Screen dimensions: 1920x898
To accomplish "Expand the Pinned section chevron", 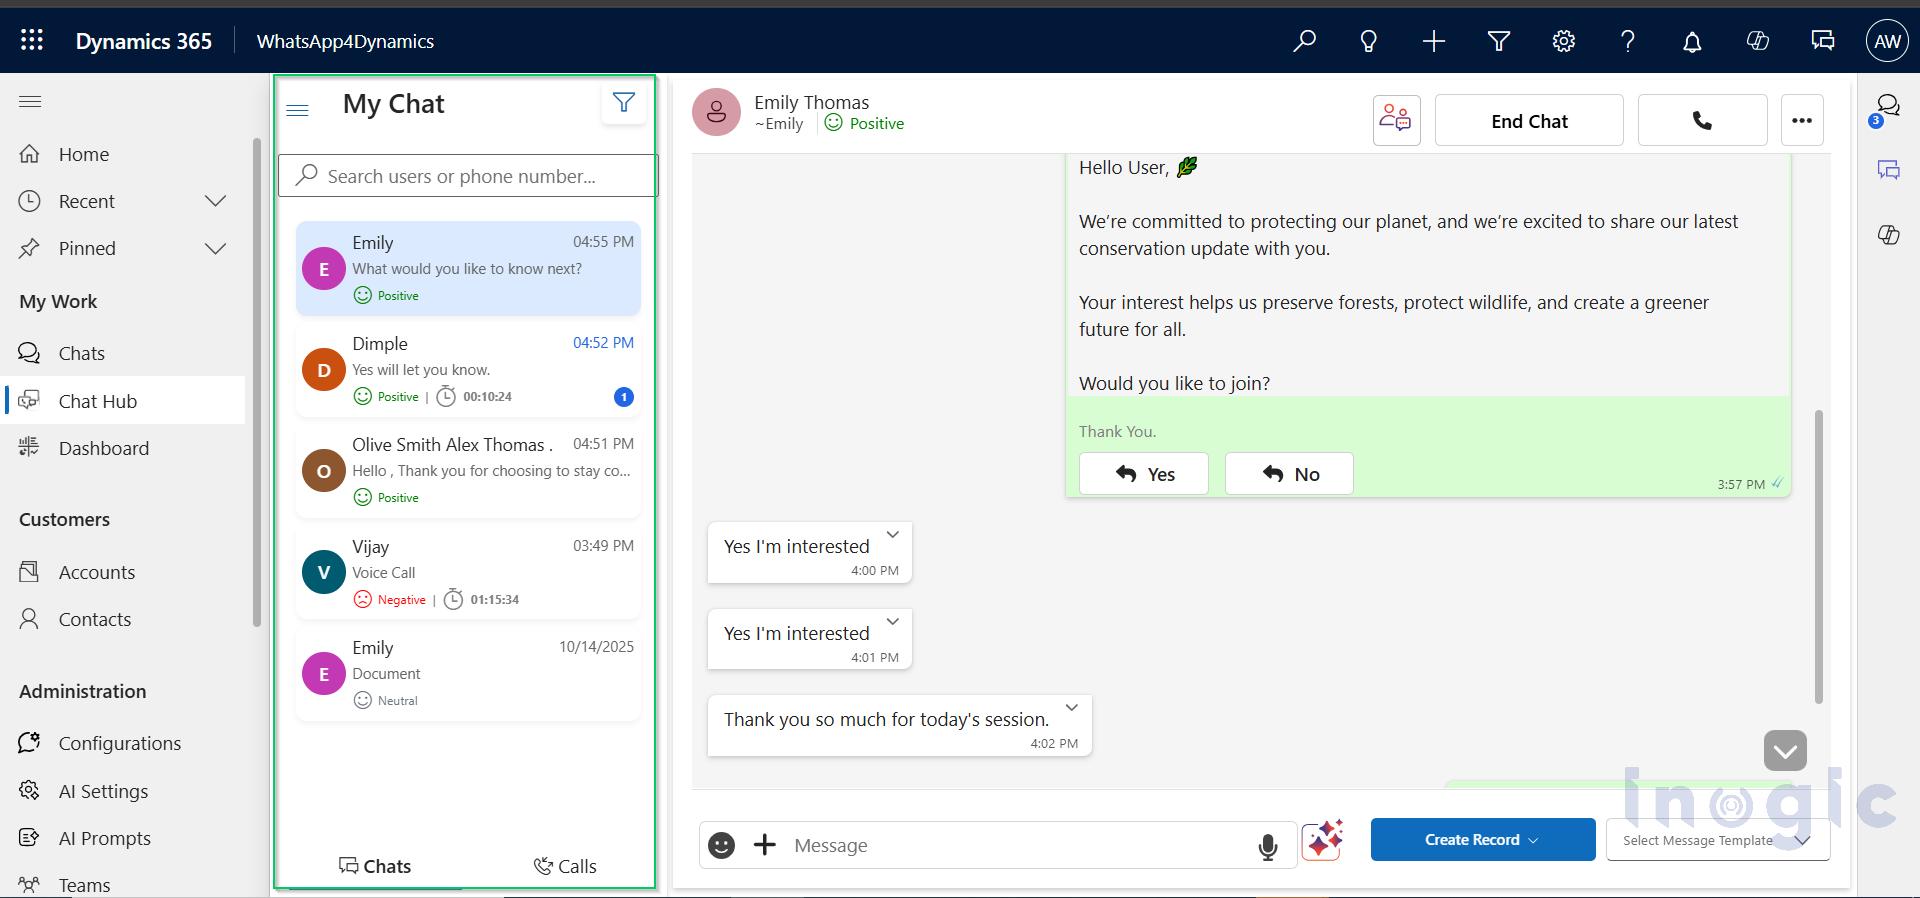I will pos(215,248).
